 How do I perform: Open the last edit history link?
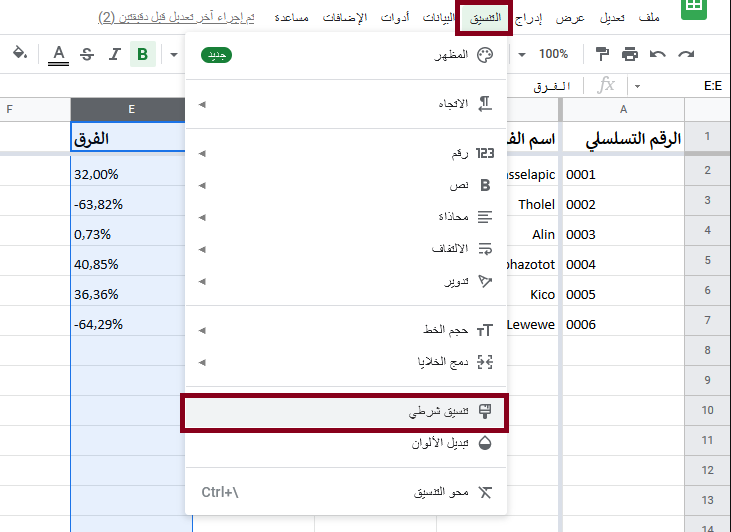[176, 18]
